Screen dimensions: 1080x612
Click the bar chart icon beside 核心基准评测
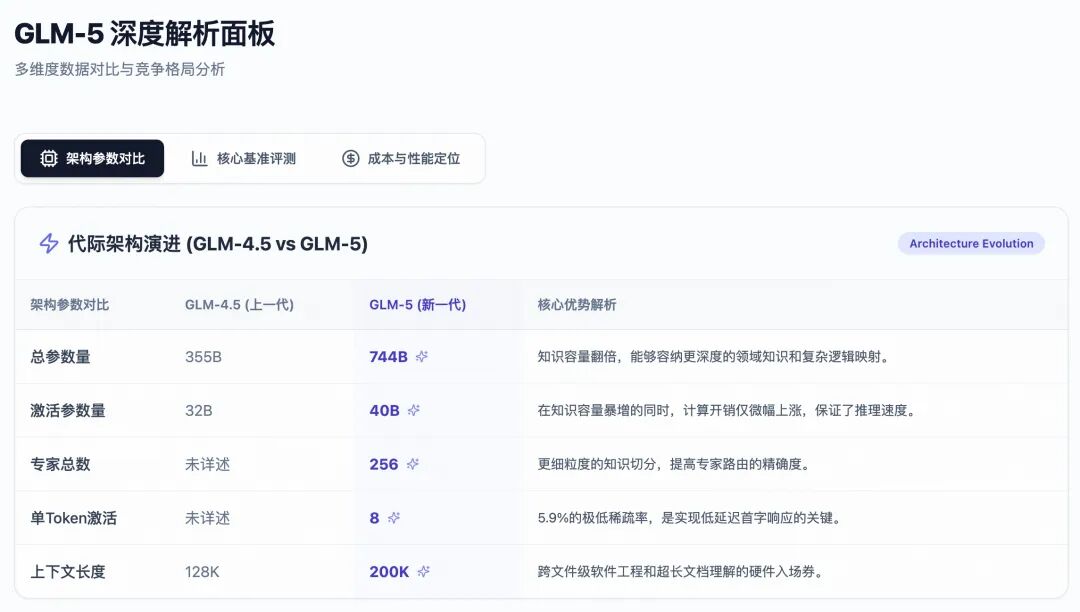pyautogui.click(x=199, y=158)
